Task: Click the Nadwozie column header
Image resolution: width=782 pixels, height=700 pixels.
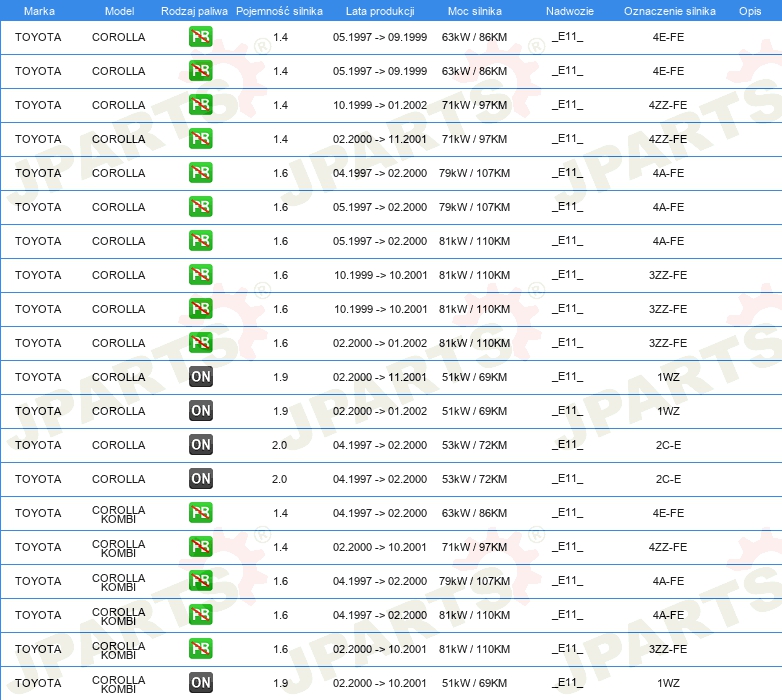Action: (570, 11)
